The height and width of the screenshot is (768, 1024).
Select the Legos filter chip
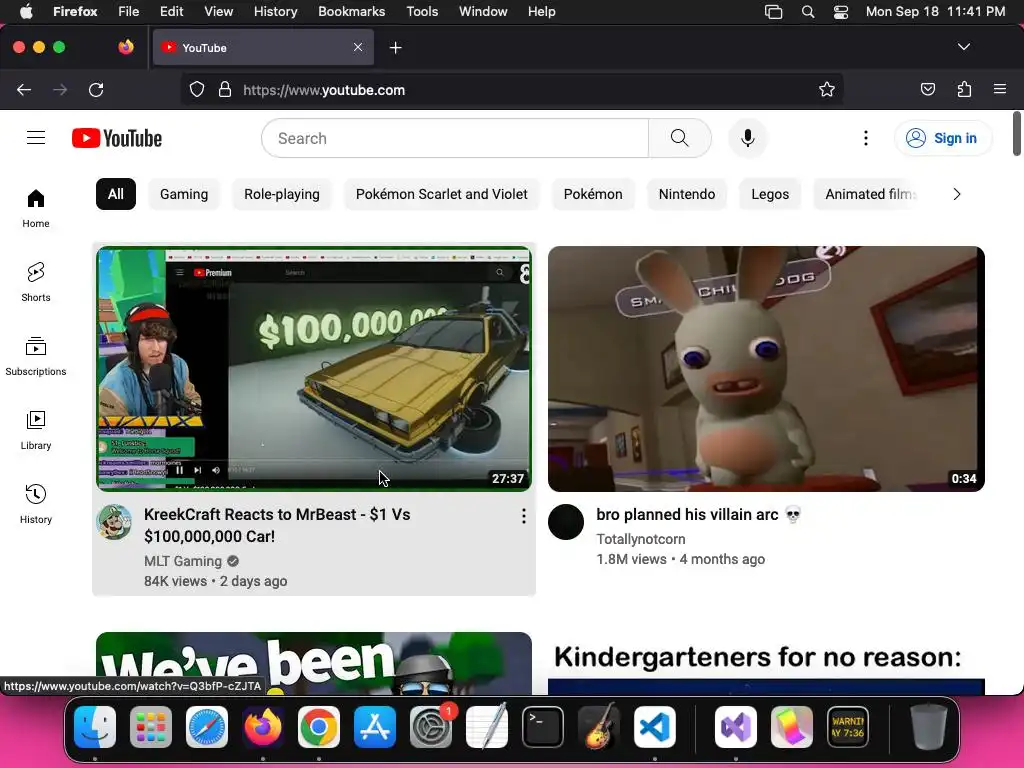pyautogui.click(x=770, y=194)
